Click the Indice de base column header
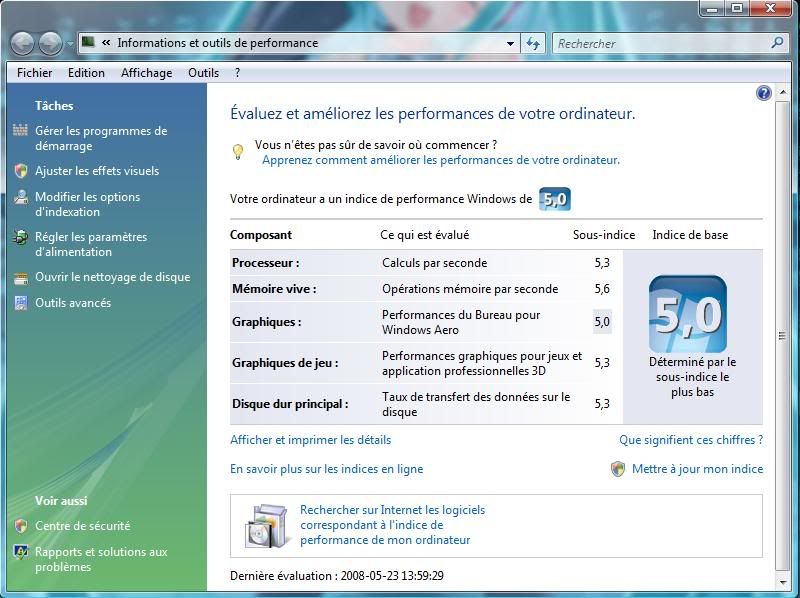 690,235
